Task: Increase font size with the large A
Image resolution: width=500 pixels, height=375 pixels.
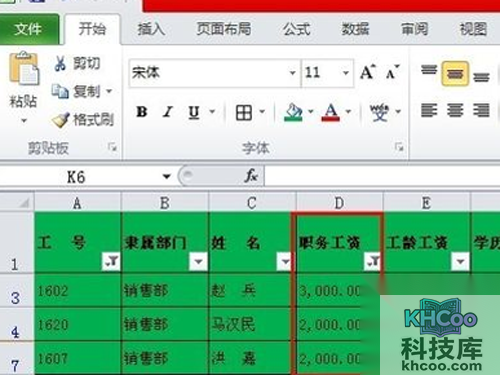Action: tap(368, 72)
